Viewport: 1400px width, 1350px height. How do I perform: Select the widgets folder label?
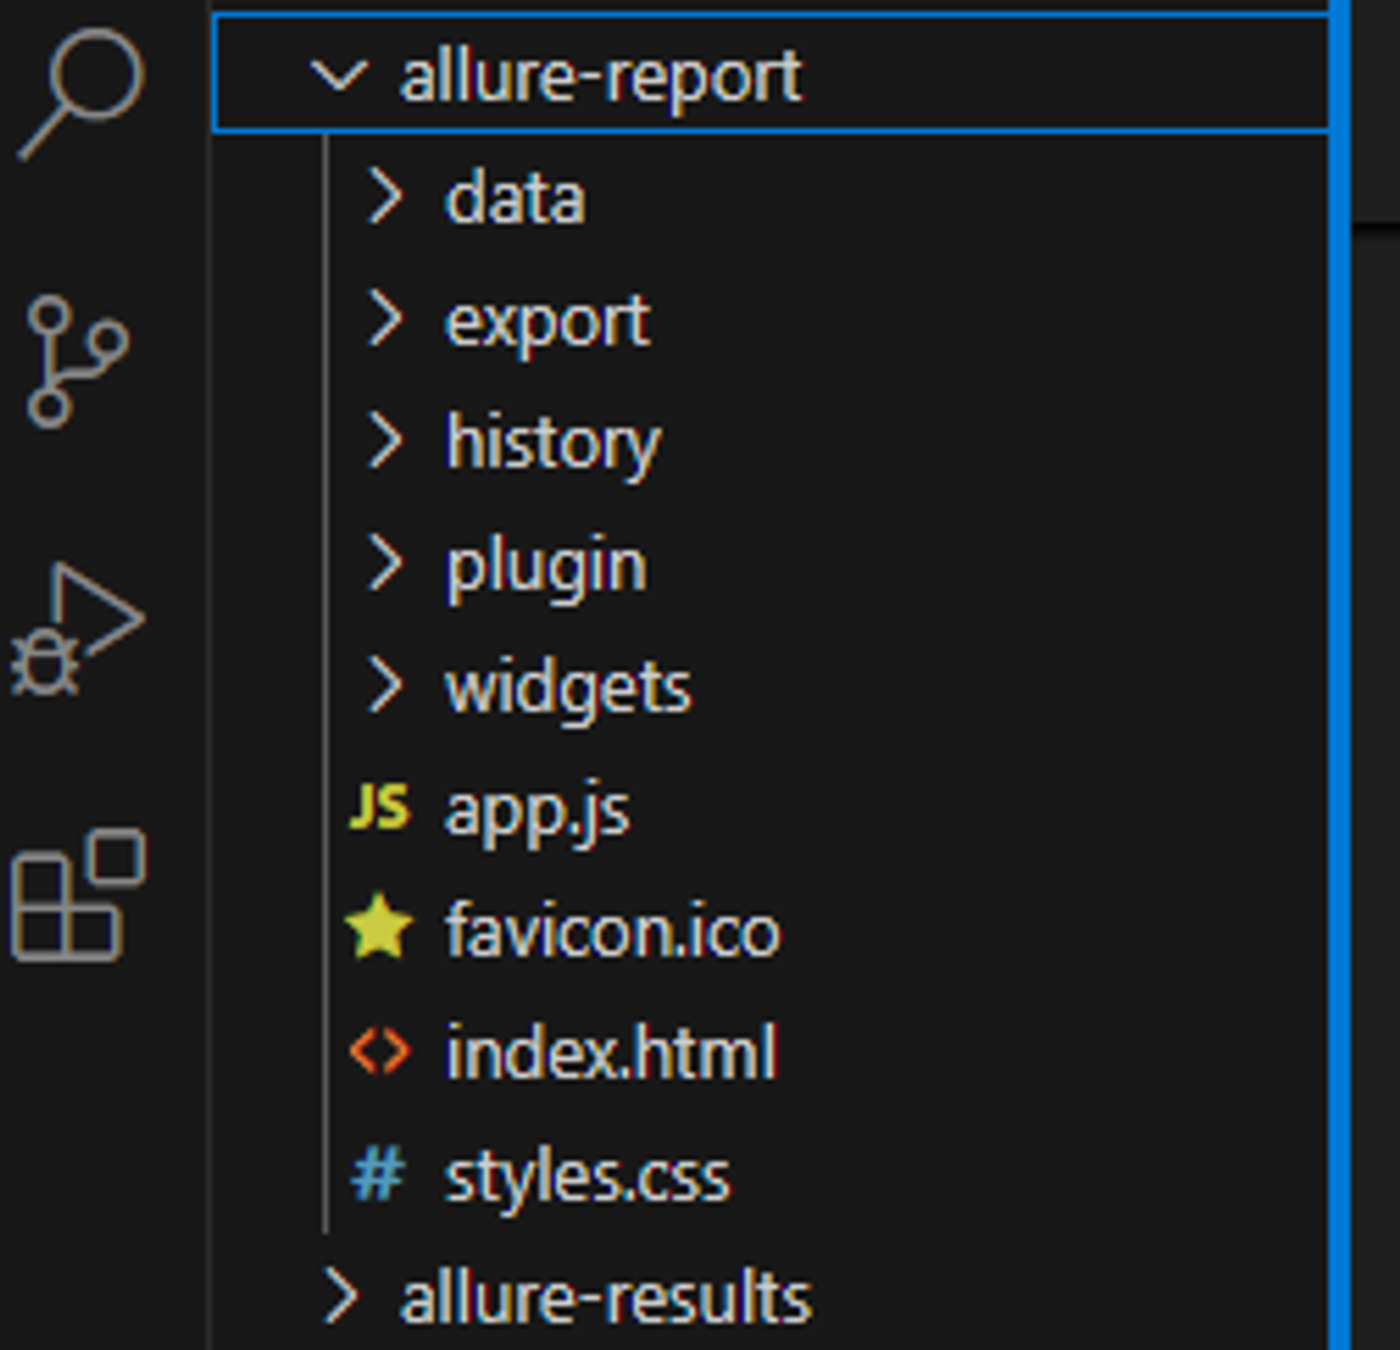[568, 688]
